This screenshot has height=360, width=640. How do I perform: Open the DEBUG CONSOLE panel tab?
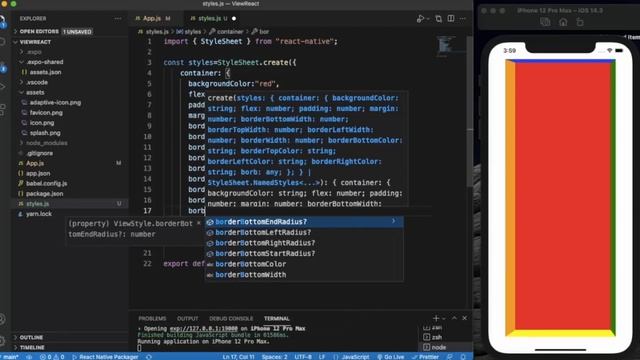click(x=231, y=318)
